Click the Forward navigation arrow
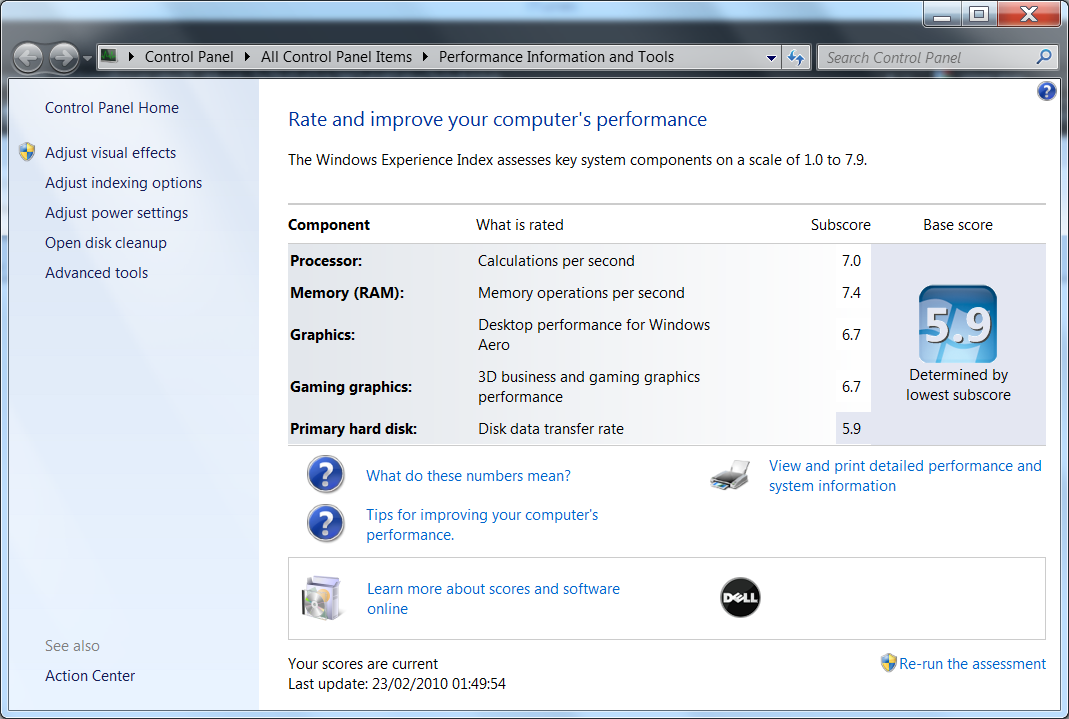This screenshot has height=719, width=1069. [x=64, y=57]
